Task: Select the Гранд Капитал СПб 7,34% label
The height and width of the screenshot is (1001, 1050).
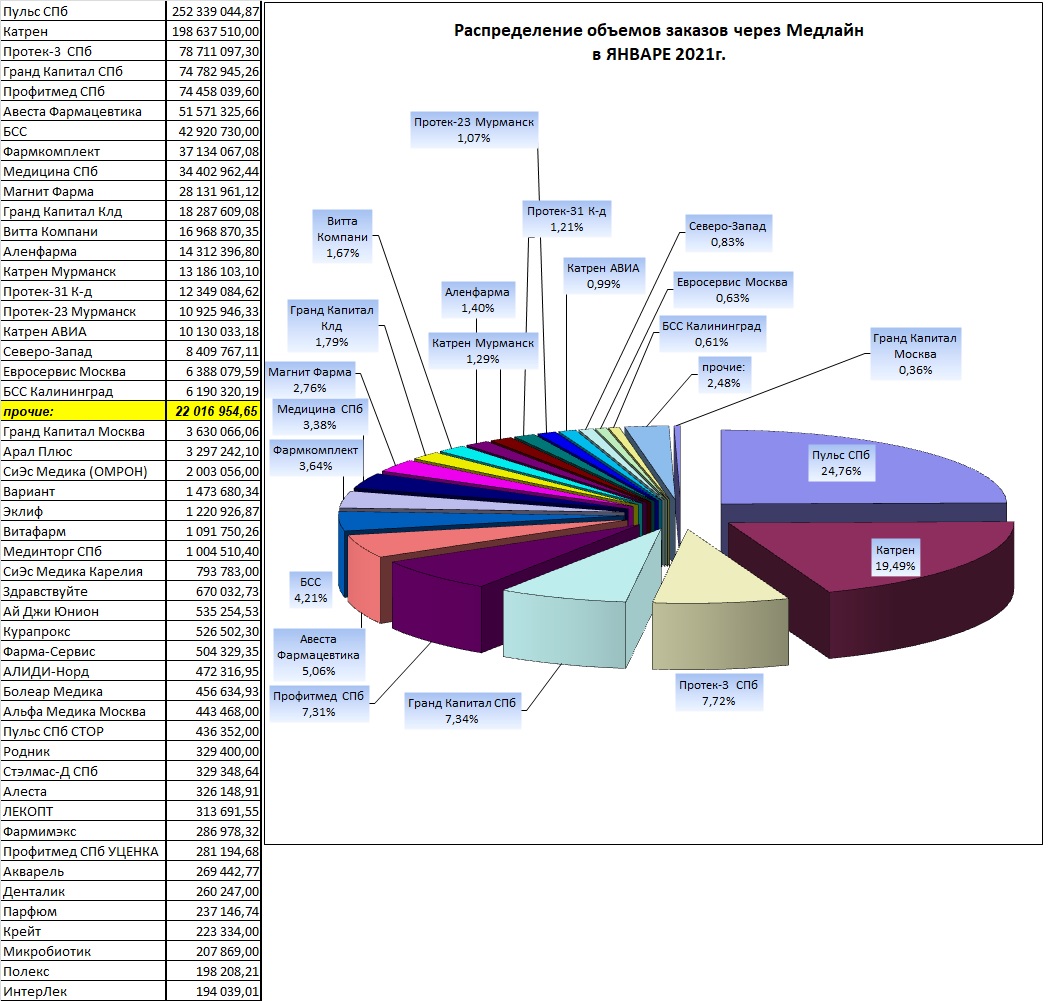Action: pyautogui.click(x=462, y=711)
